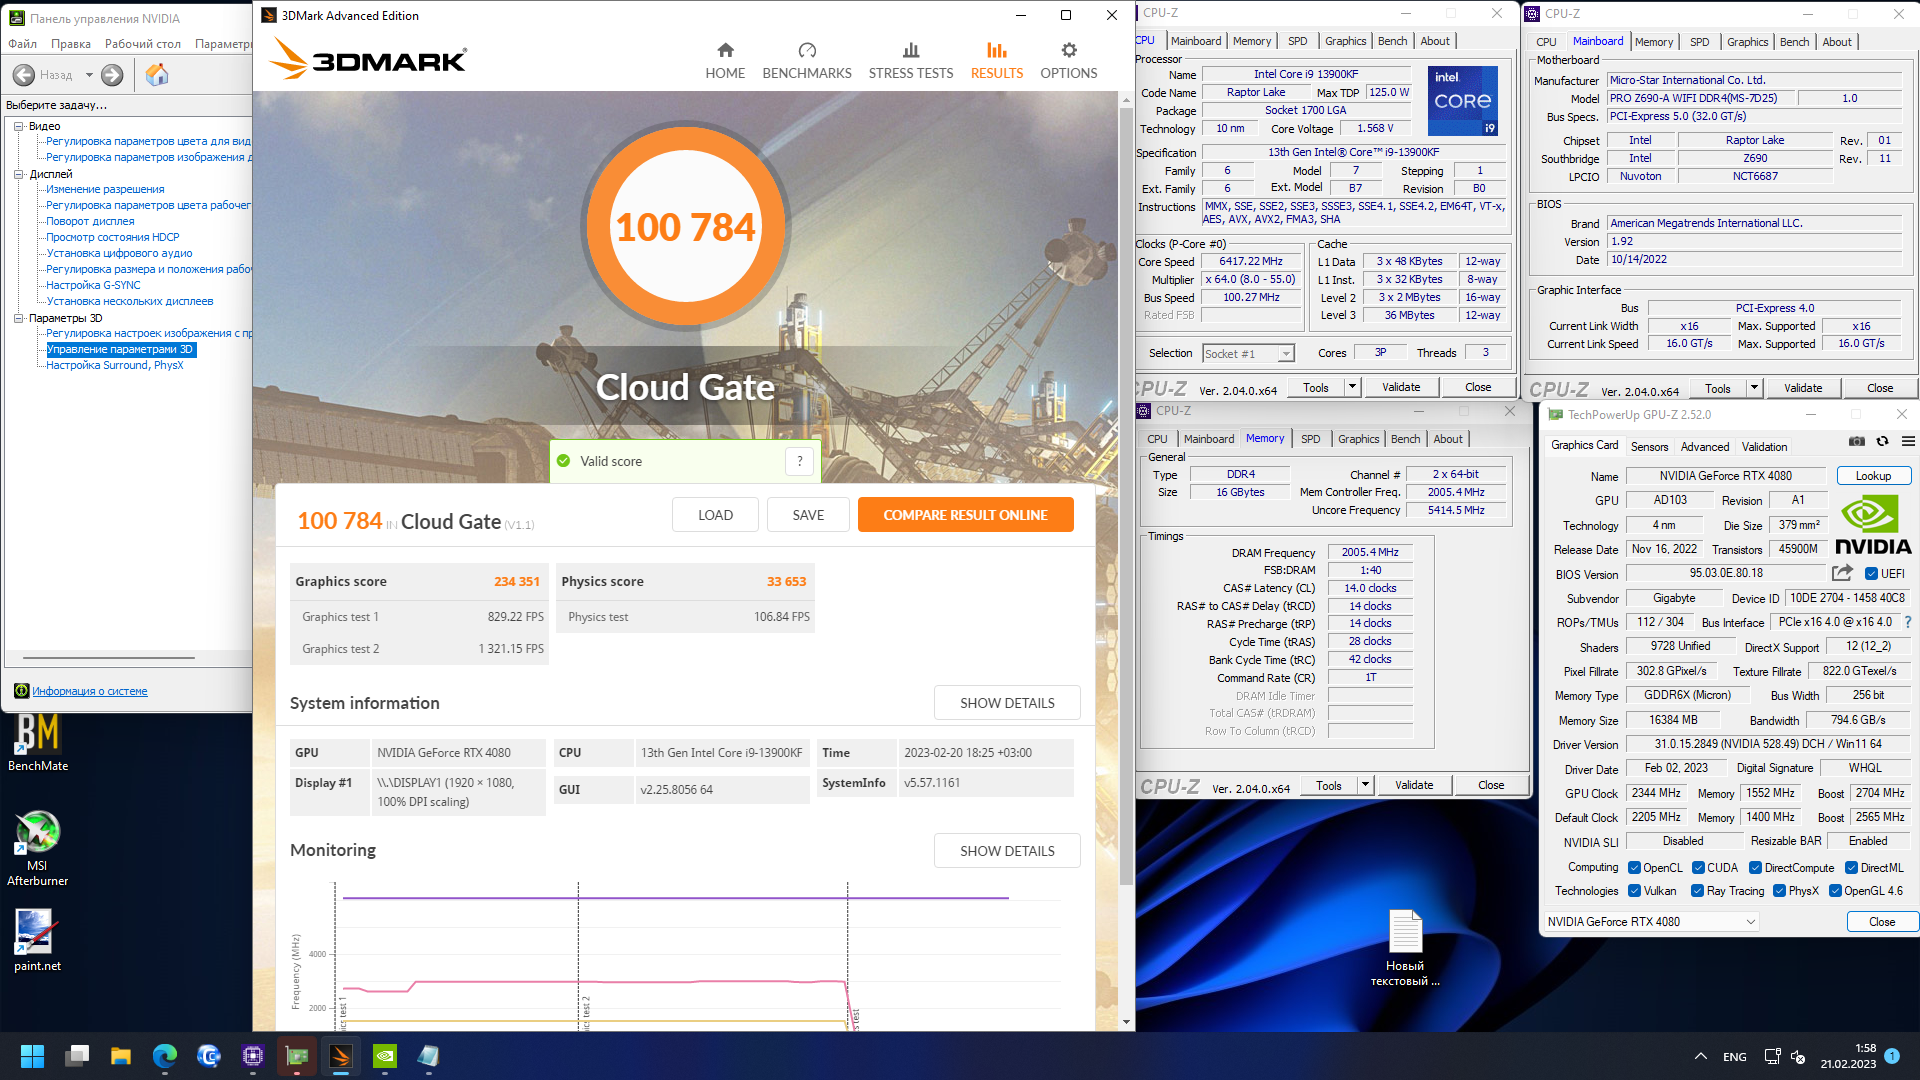The width and height of the screenshot is (1920, 1080).
Task: Open the MSI Afterburner desktop shortcut
Action: coord(38,848)
